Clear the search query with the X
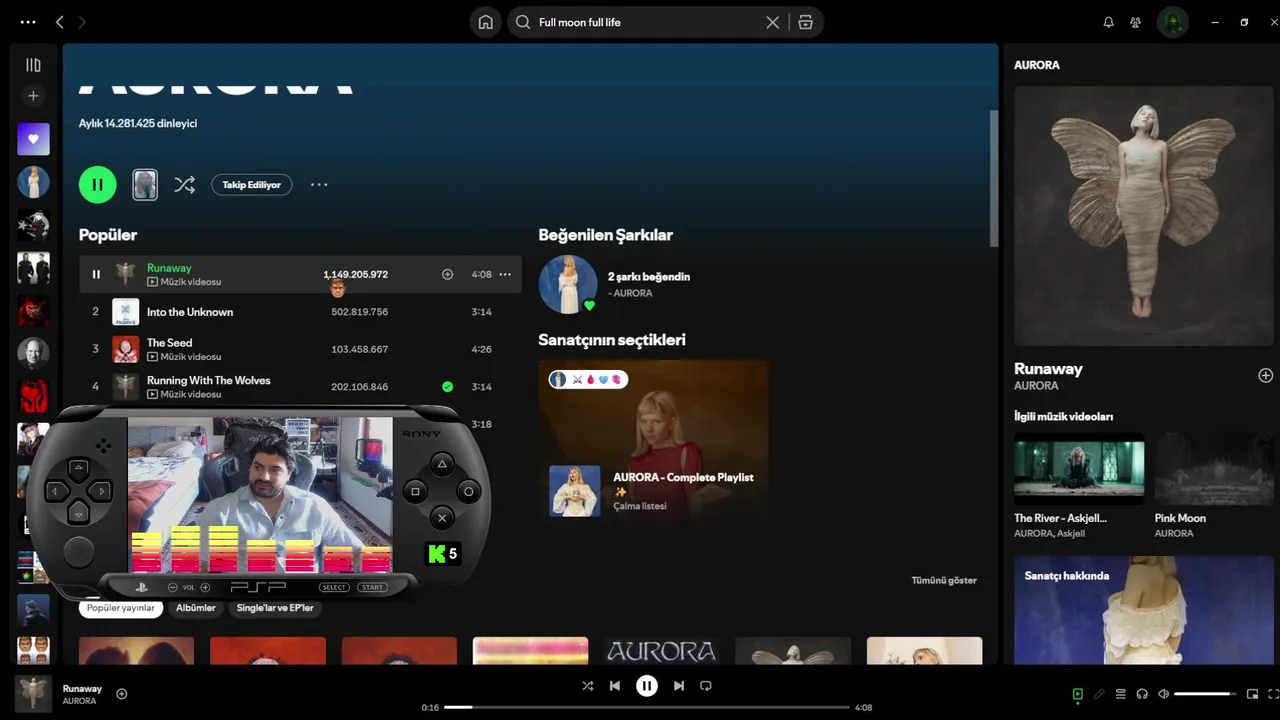 (772, 22)
